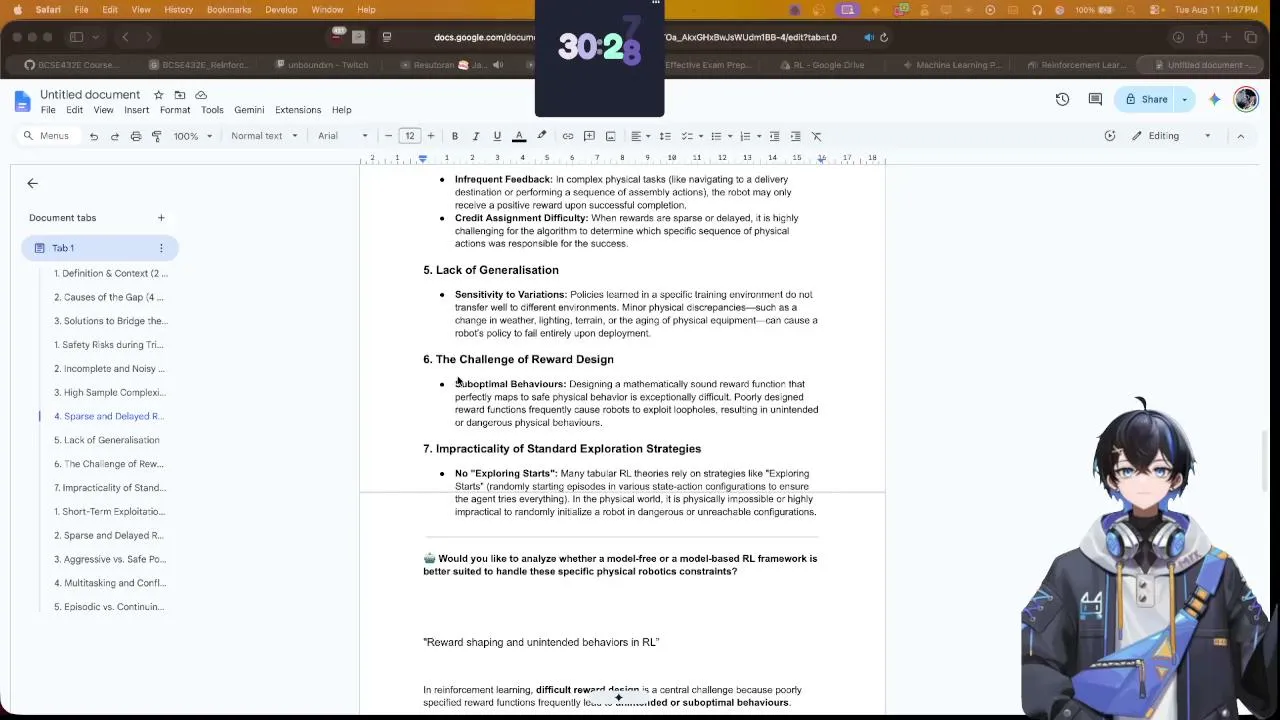1280x720 pixels.
Task: Click the Google account avatar
Action: [1246, 99]
